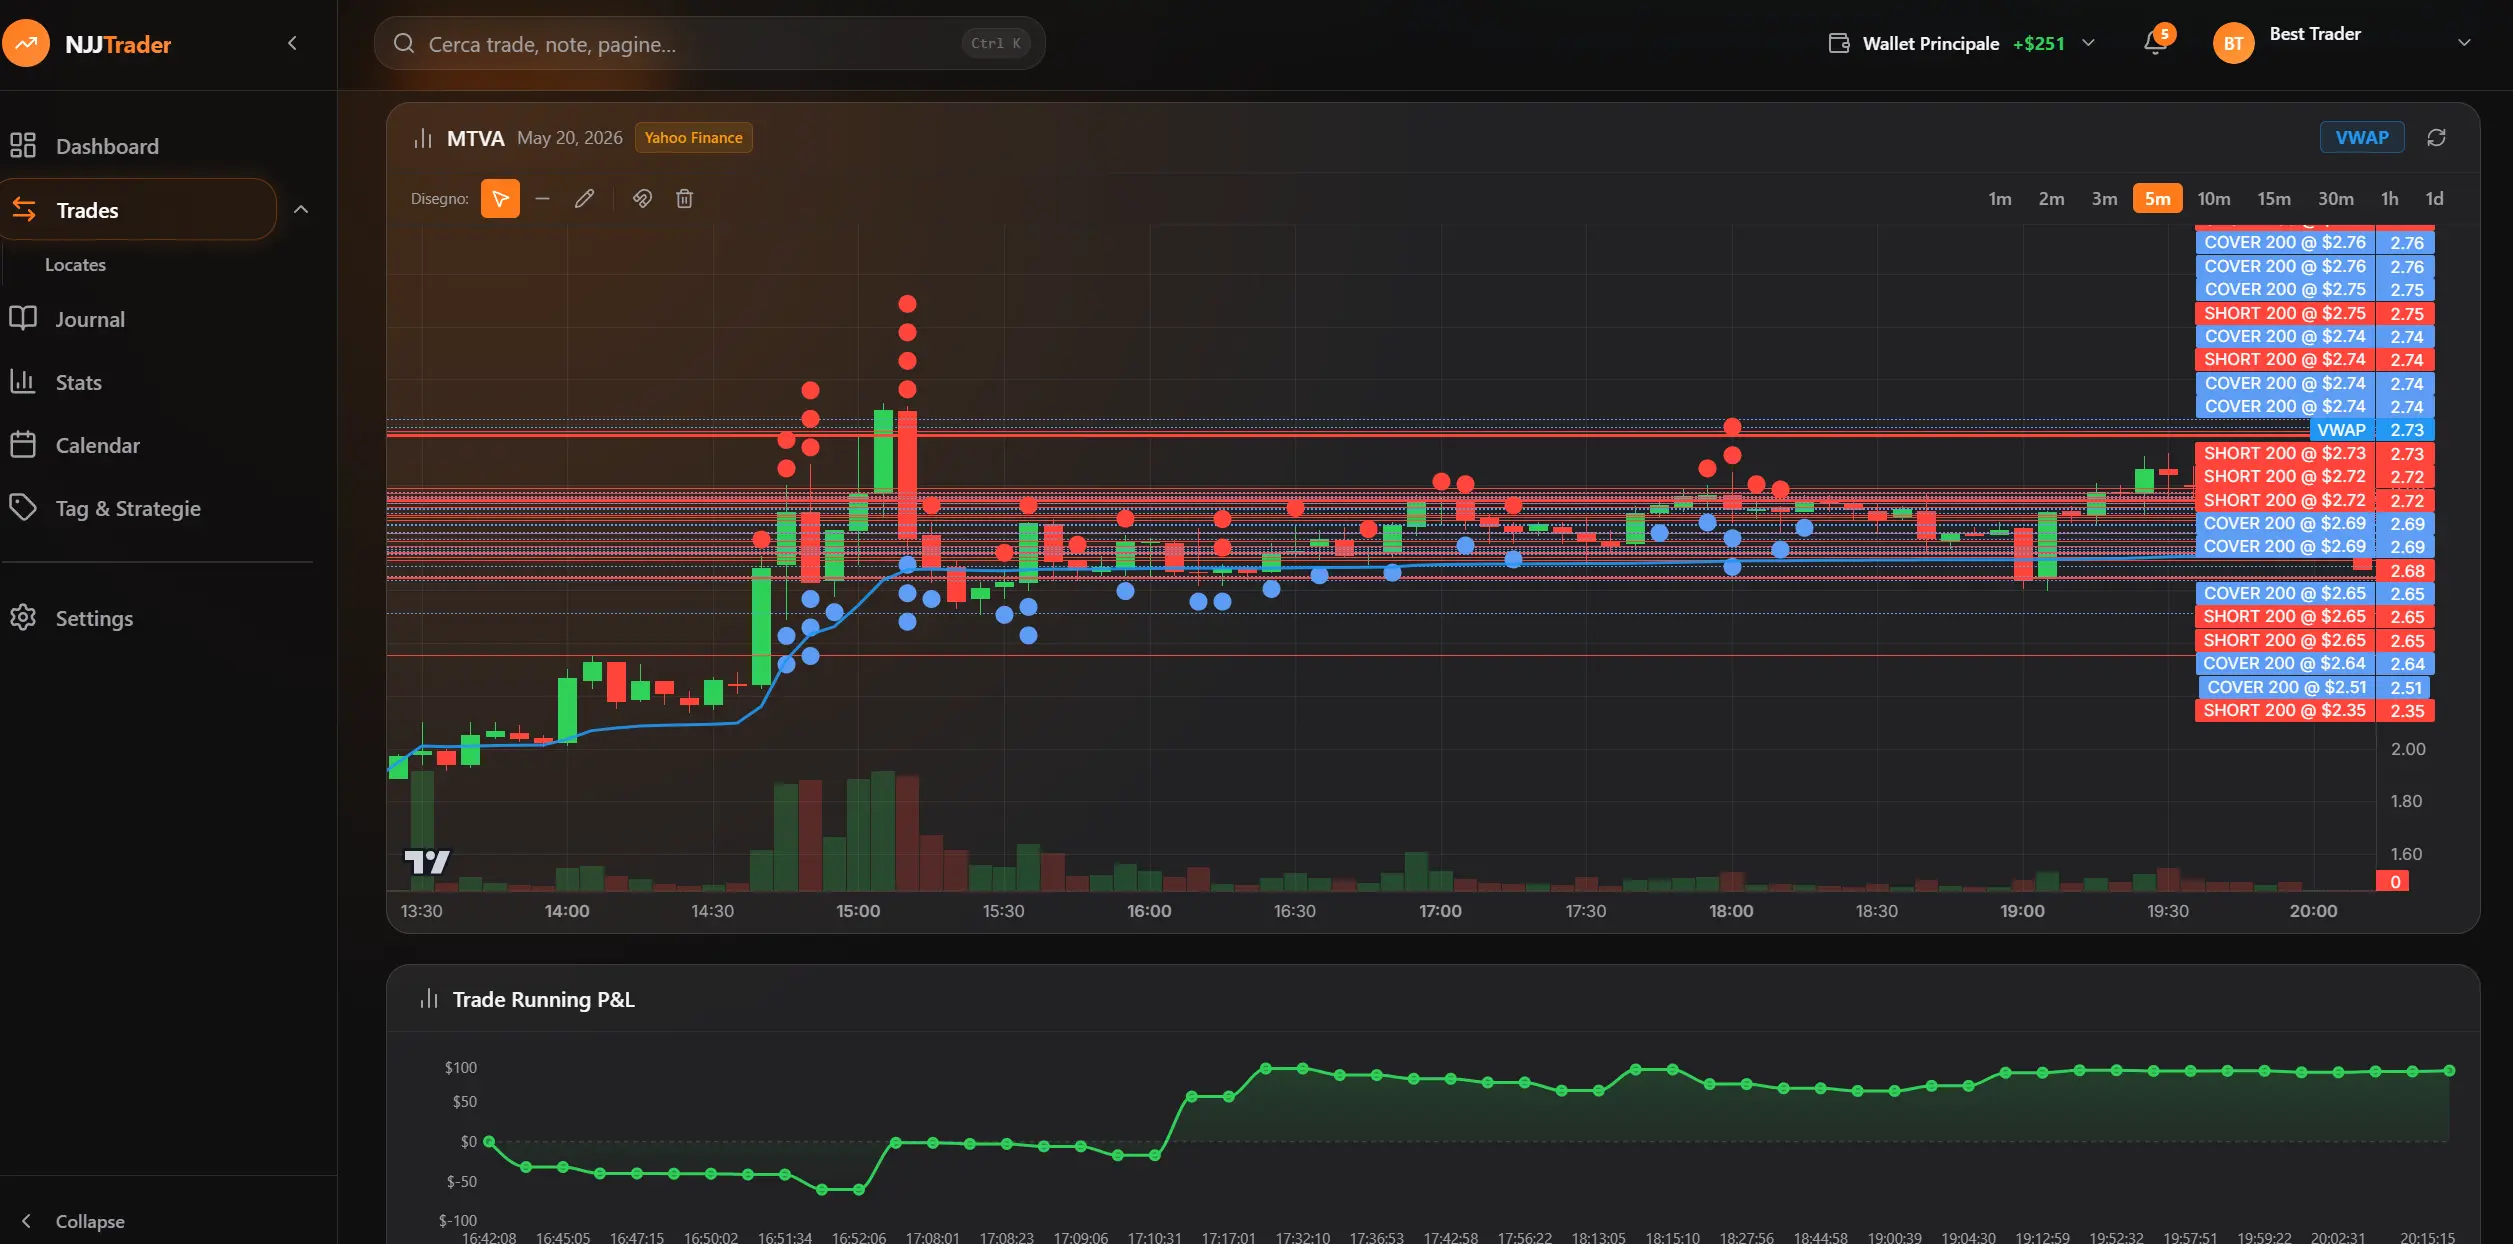This screenshot has width=2513, height=1244.
Task: Click the Tag icon in sidebar
Action: coord(23,507)
